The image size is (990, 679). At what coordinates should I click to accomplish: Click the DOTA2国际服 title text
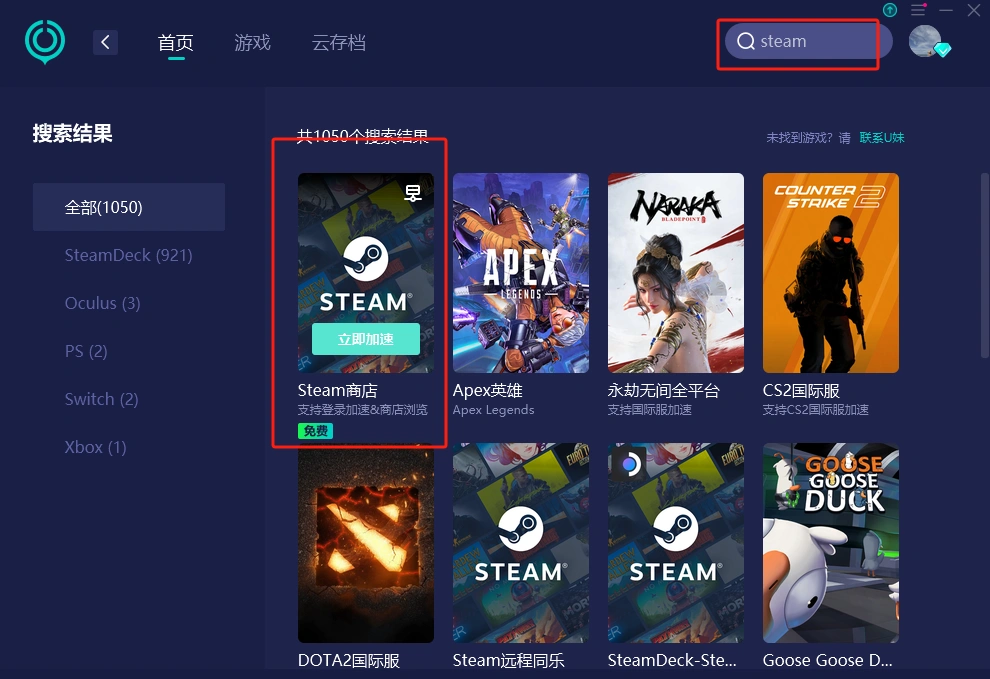349,660
